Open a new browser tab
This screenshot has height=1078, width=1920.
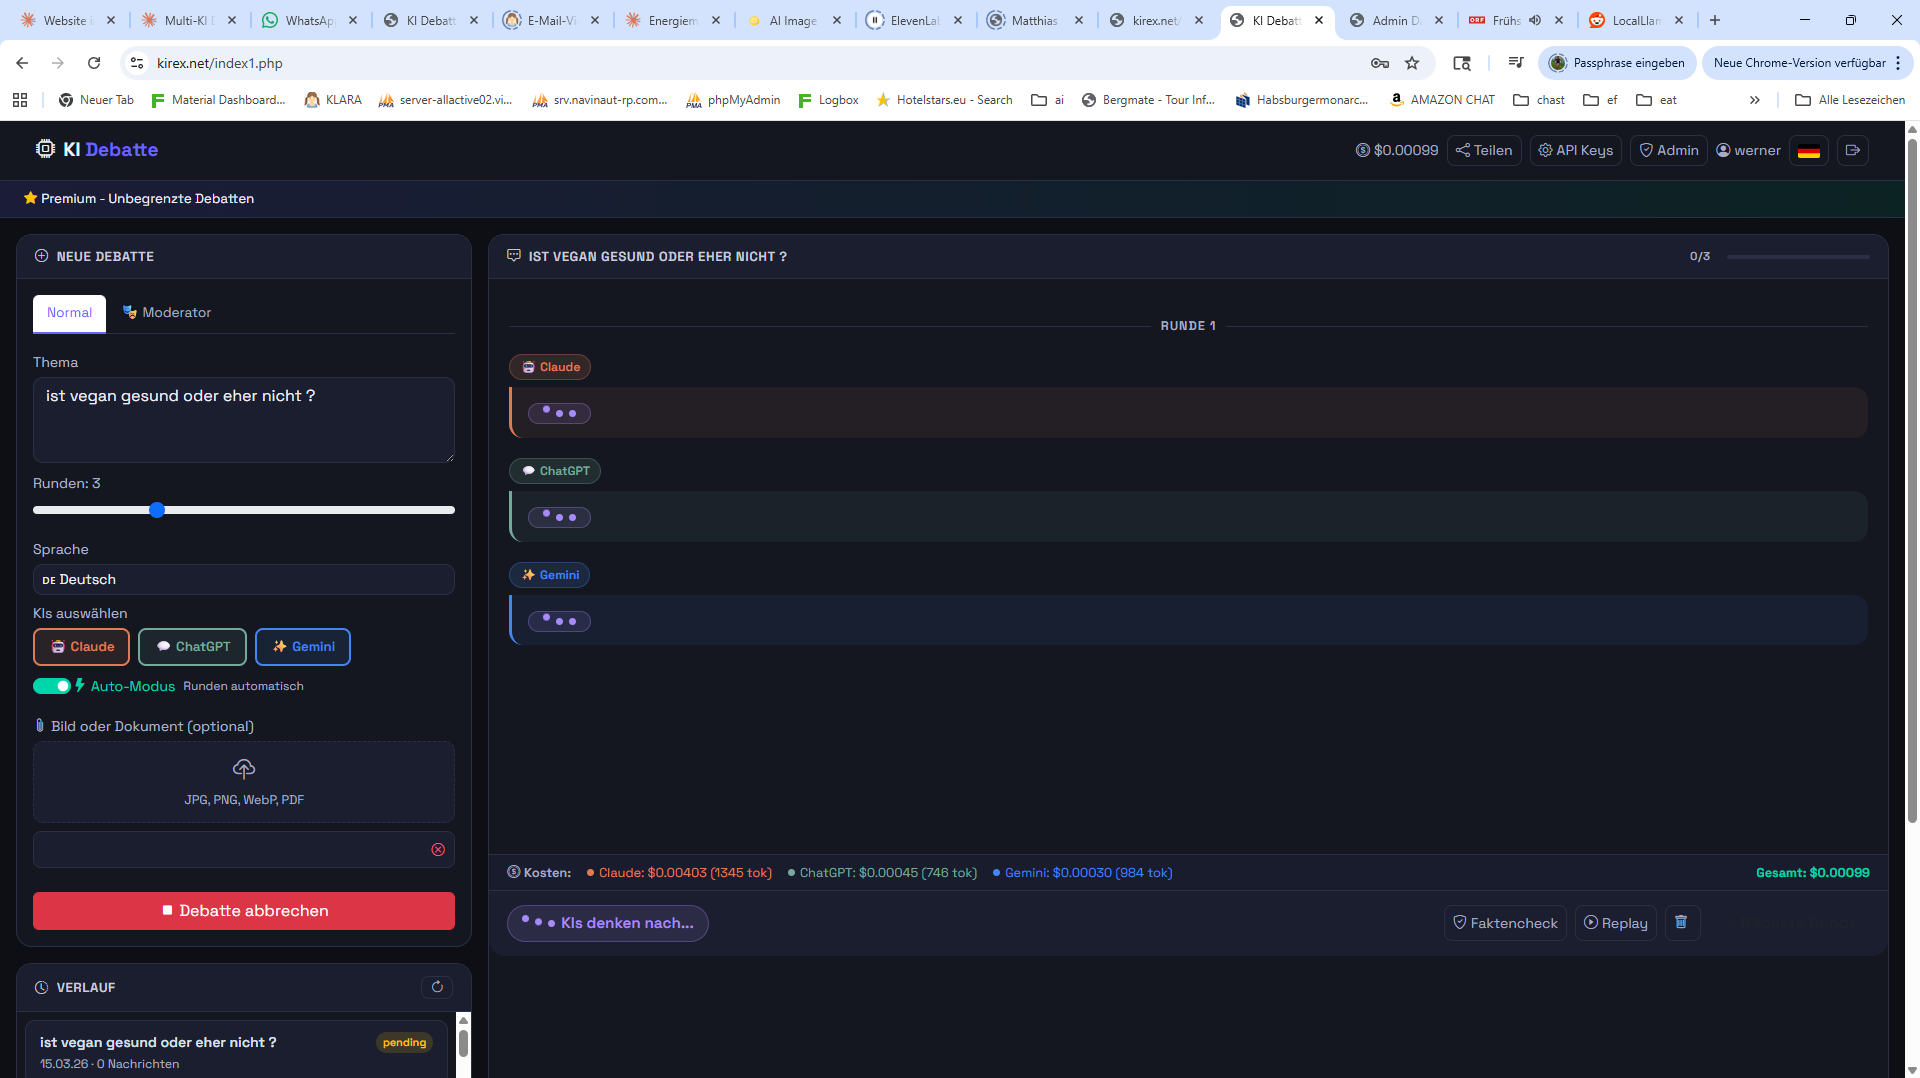(1715, 20)
